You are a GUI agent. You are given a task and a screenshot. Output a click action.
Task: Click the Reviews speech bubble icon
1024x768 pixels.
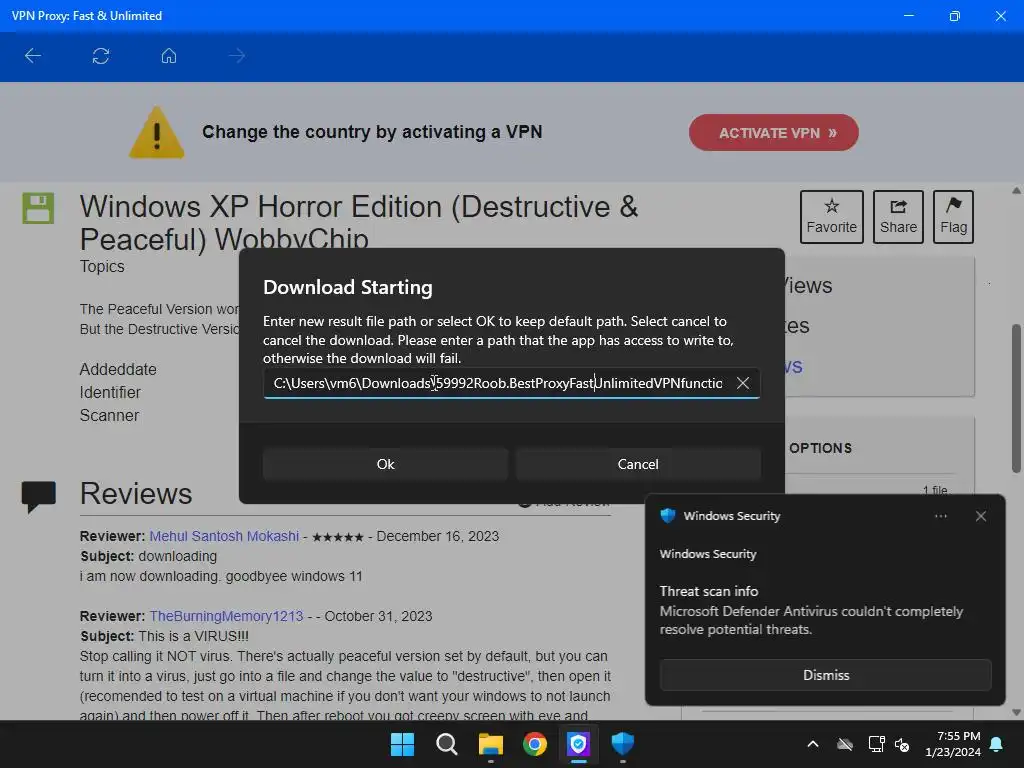tap(39, 496)
